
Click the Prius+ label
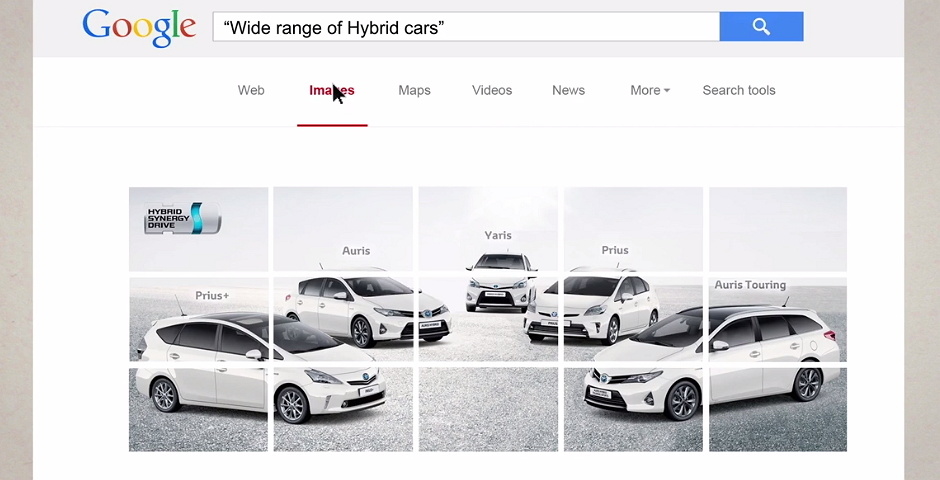212,295
